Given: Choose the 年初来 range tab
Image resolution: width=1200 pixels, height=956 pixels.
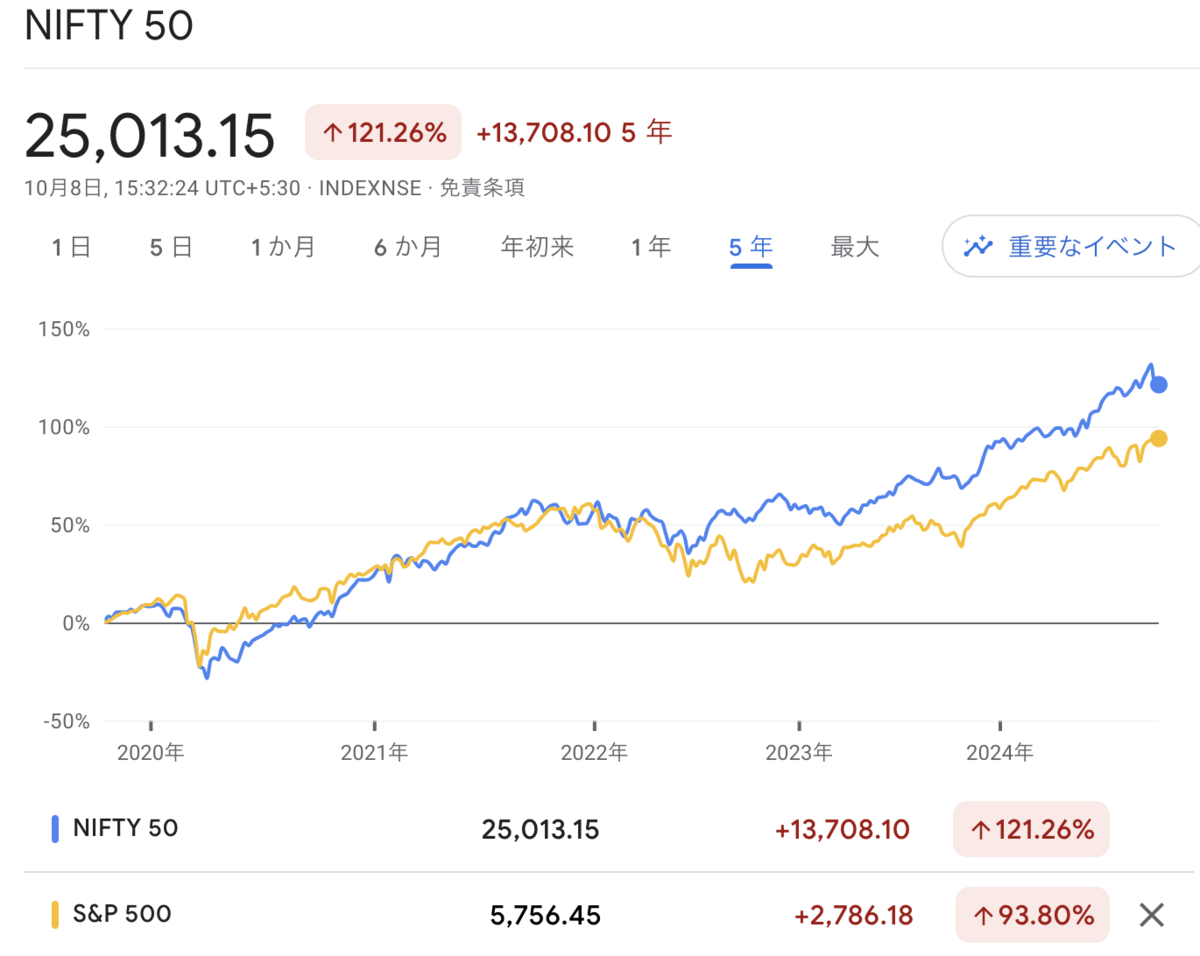Looking at the screenshot, I should tap(537, 247).
